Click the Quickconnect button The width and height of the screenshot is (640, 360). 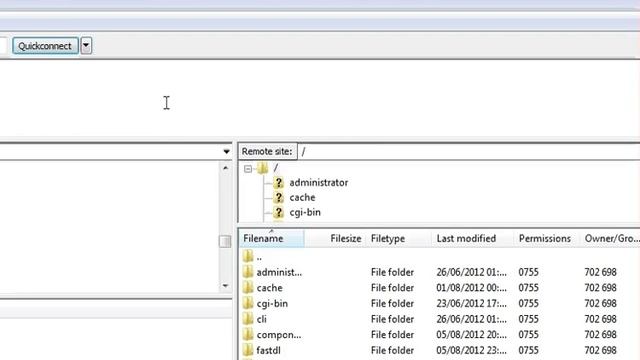click(x=45, y=46)
